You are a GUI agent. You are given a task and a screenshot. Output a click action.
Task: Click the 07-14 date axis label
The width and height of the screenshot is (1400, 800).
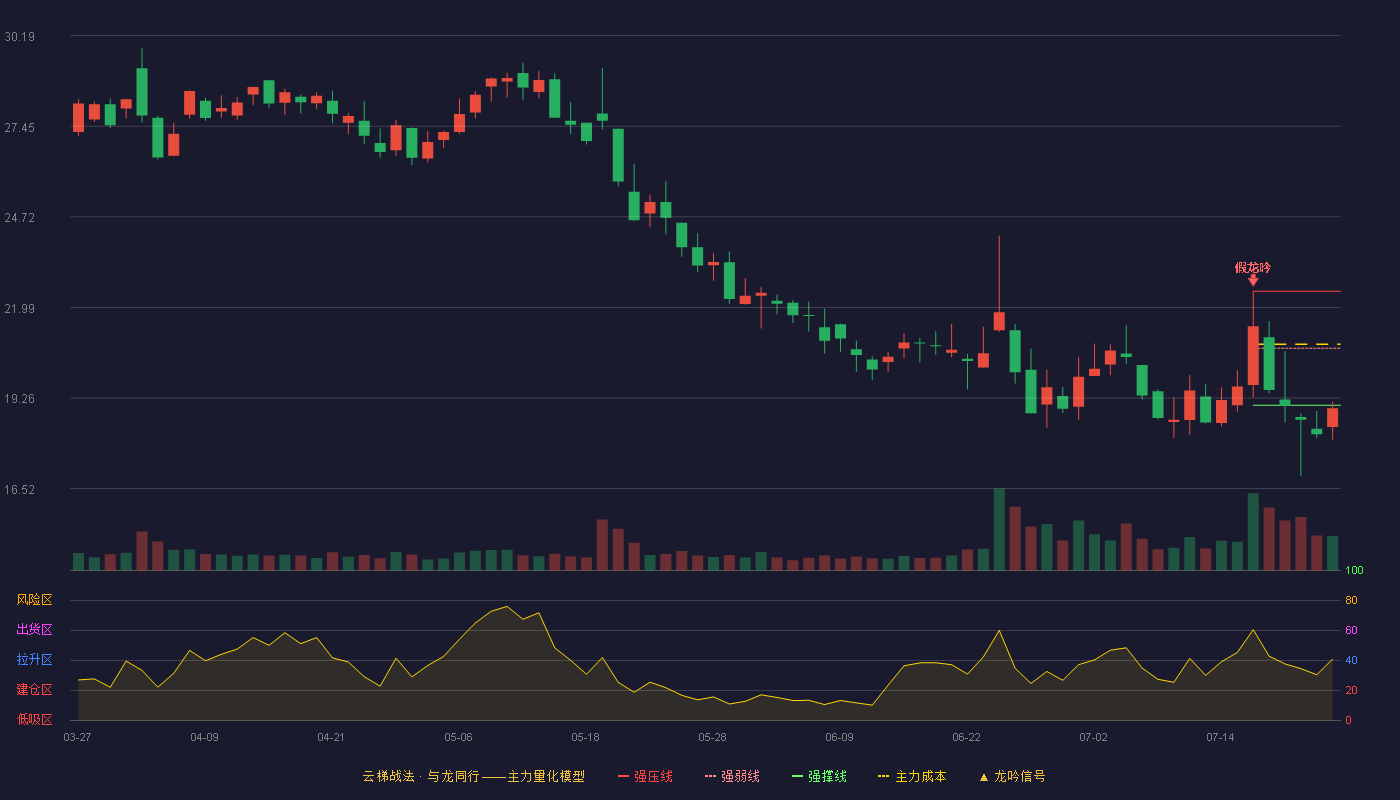pos(1220,737)
